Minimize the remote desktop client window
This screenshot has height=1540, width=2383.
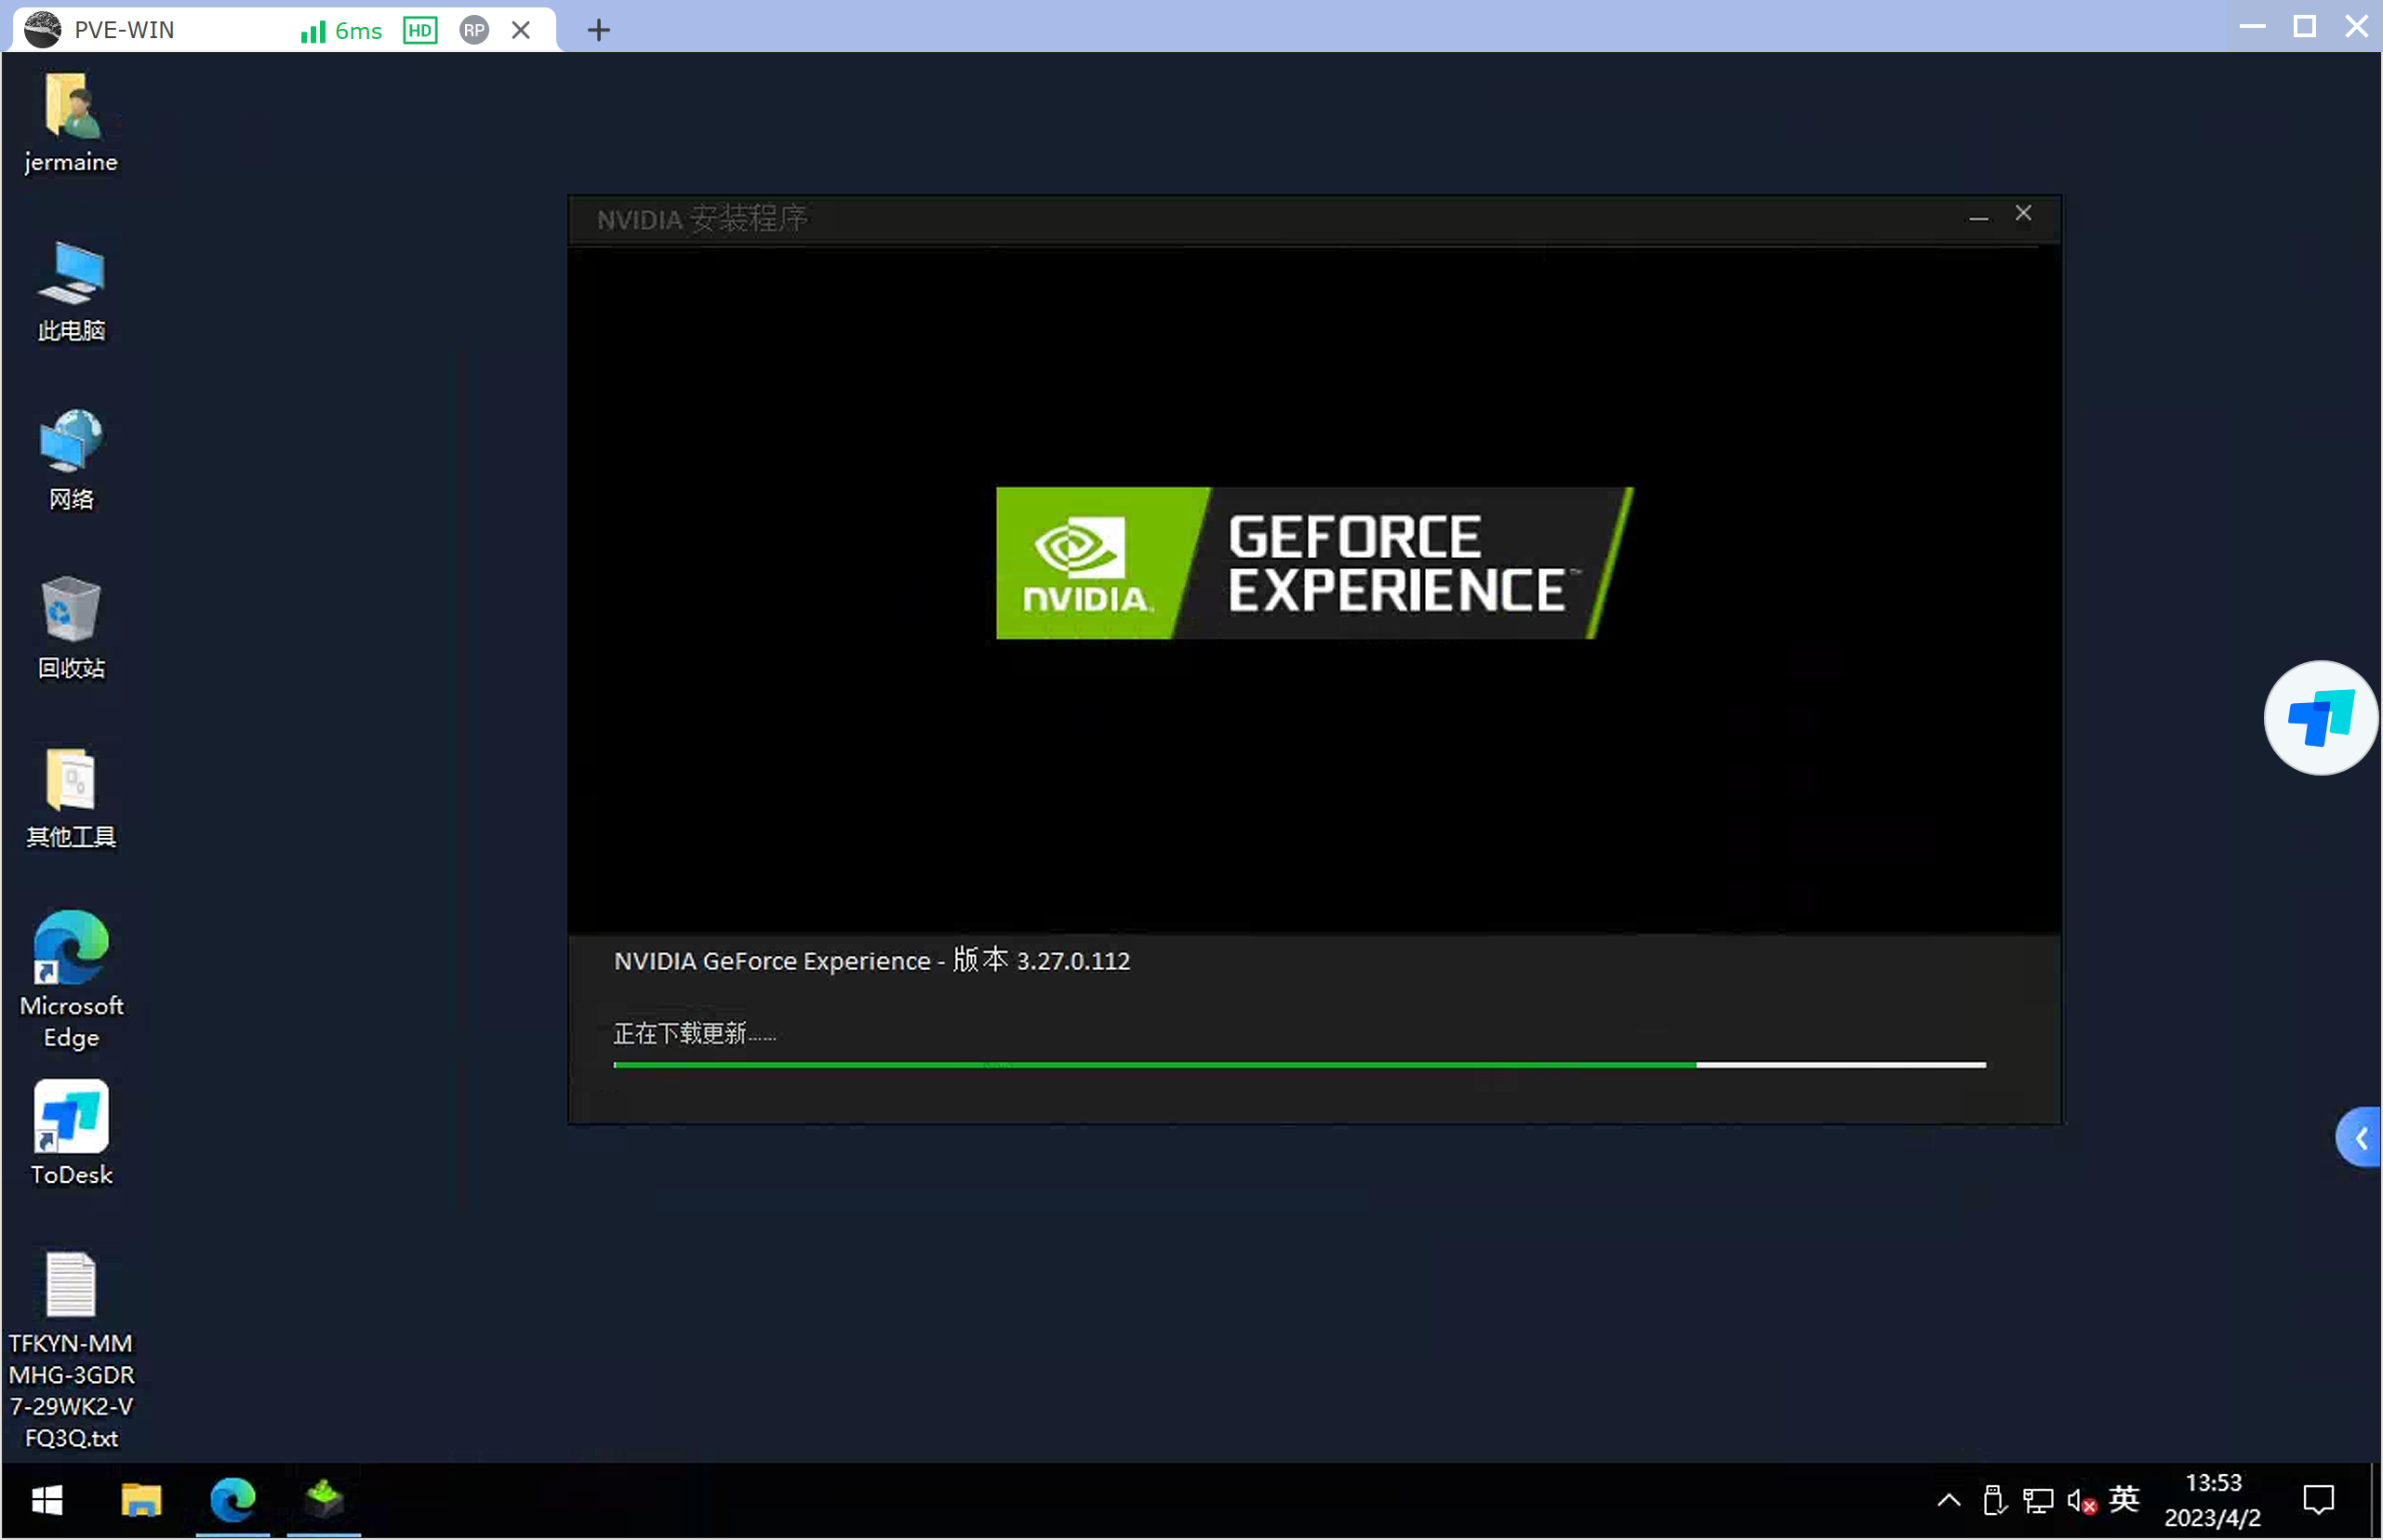click(2253, 26)
